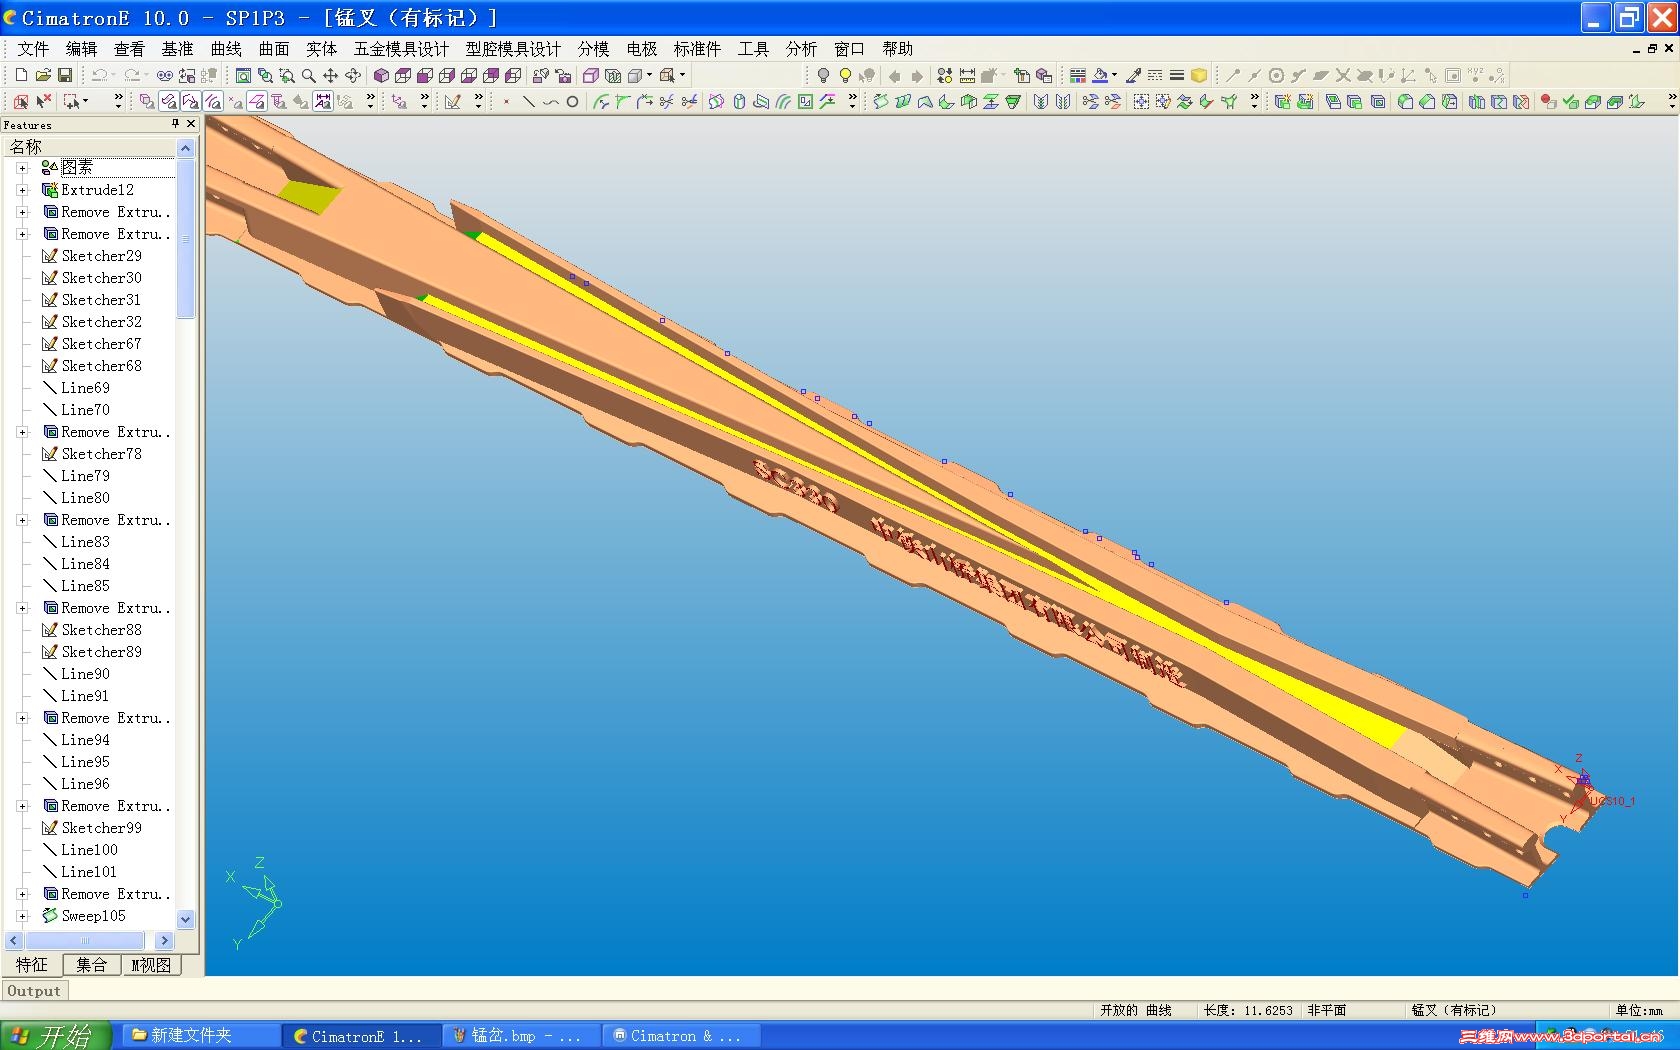Click the solid purple shaded cube icon
The image size is (1680, 1050).
click(381, 75)
